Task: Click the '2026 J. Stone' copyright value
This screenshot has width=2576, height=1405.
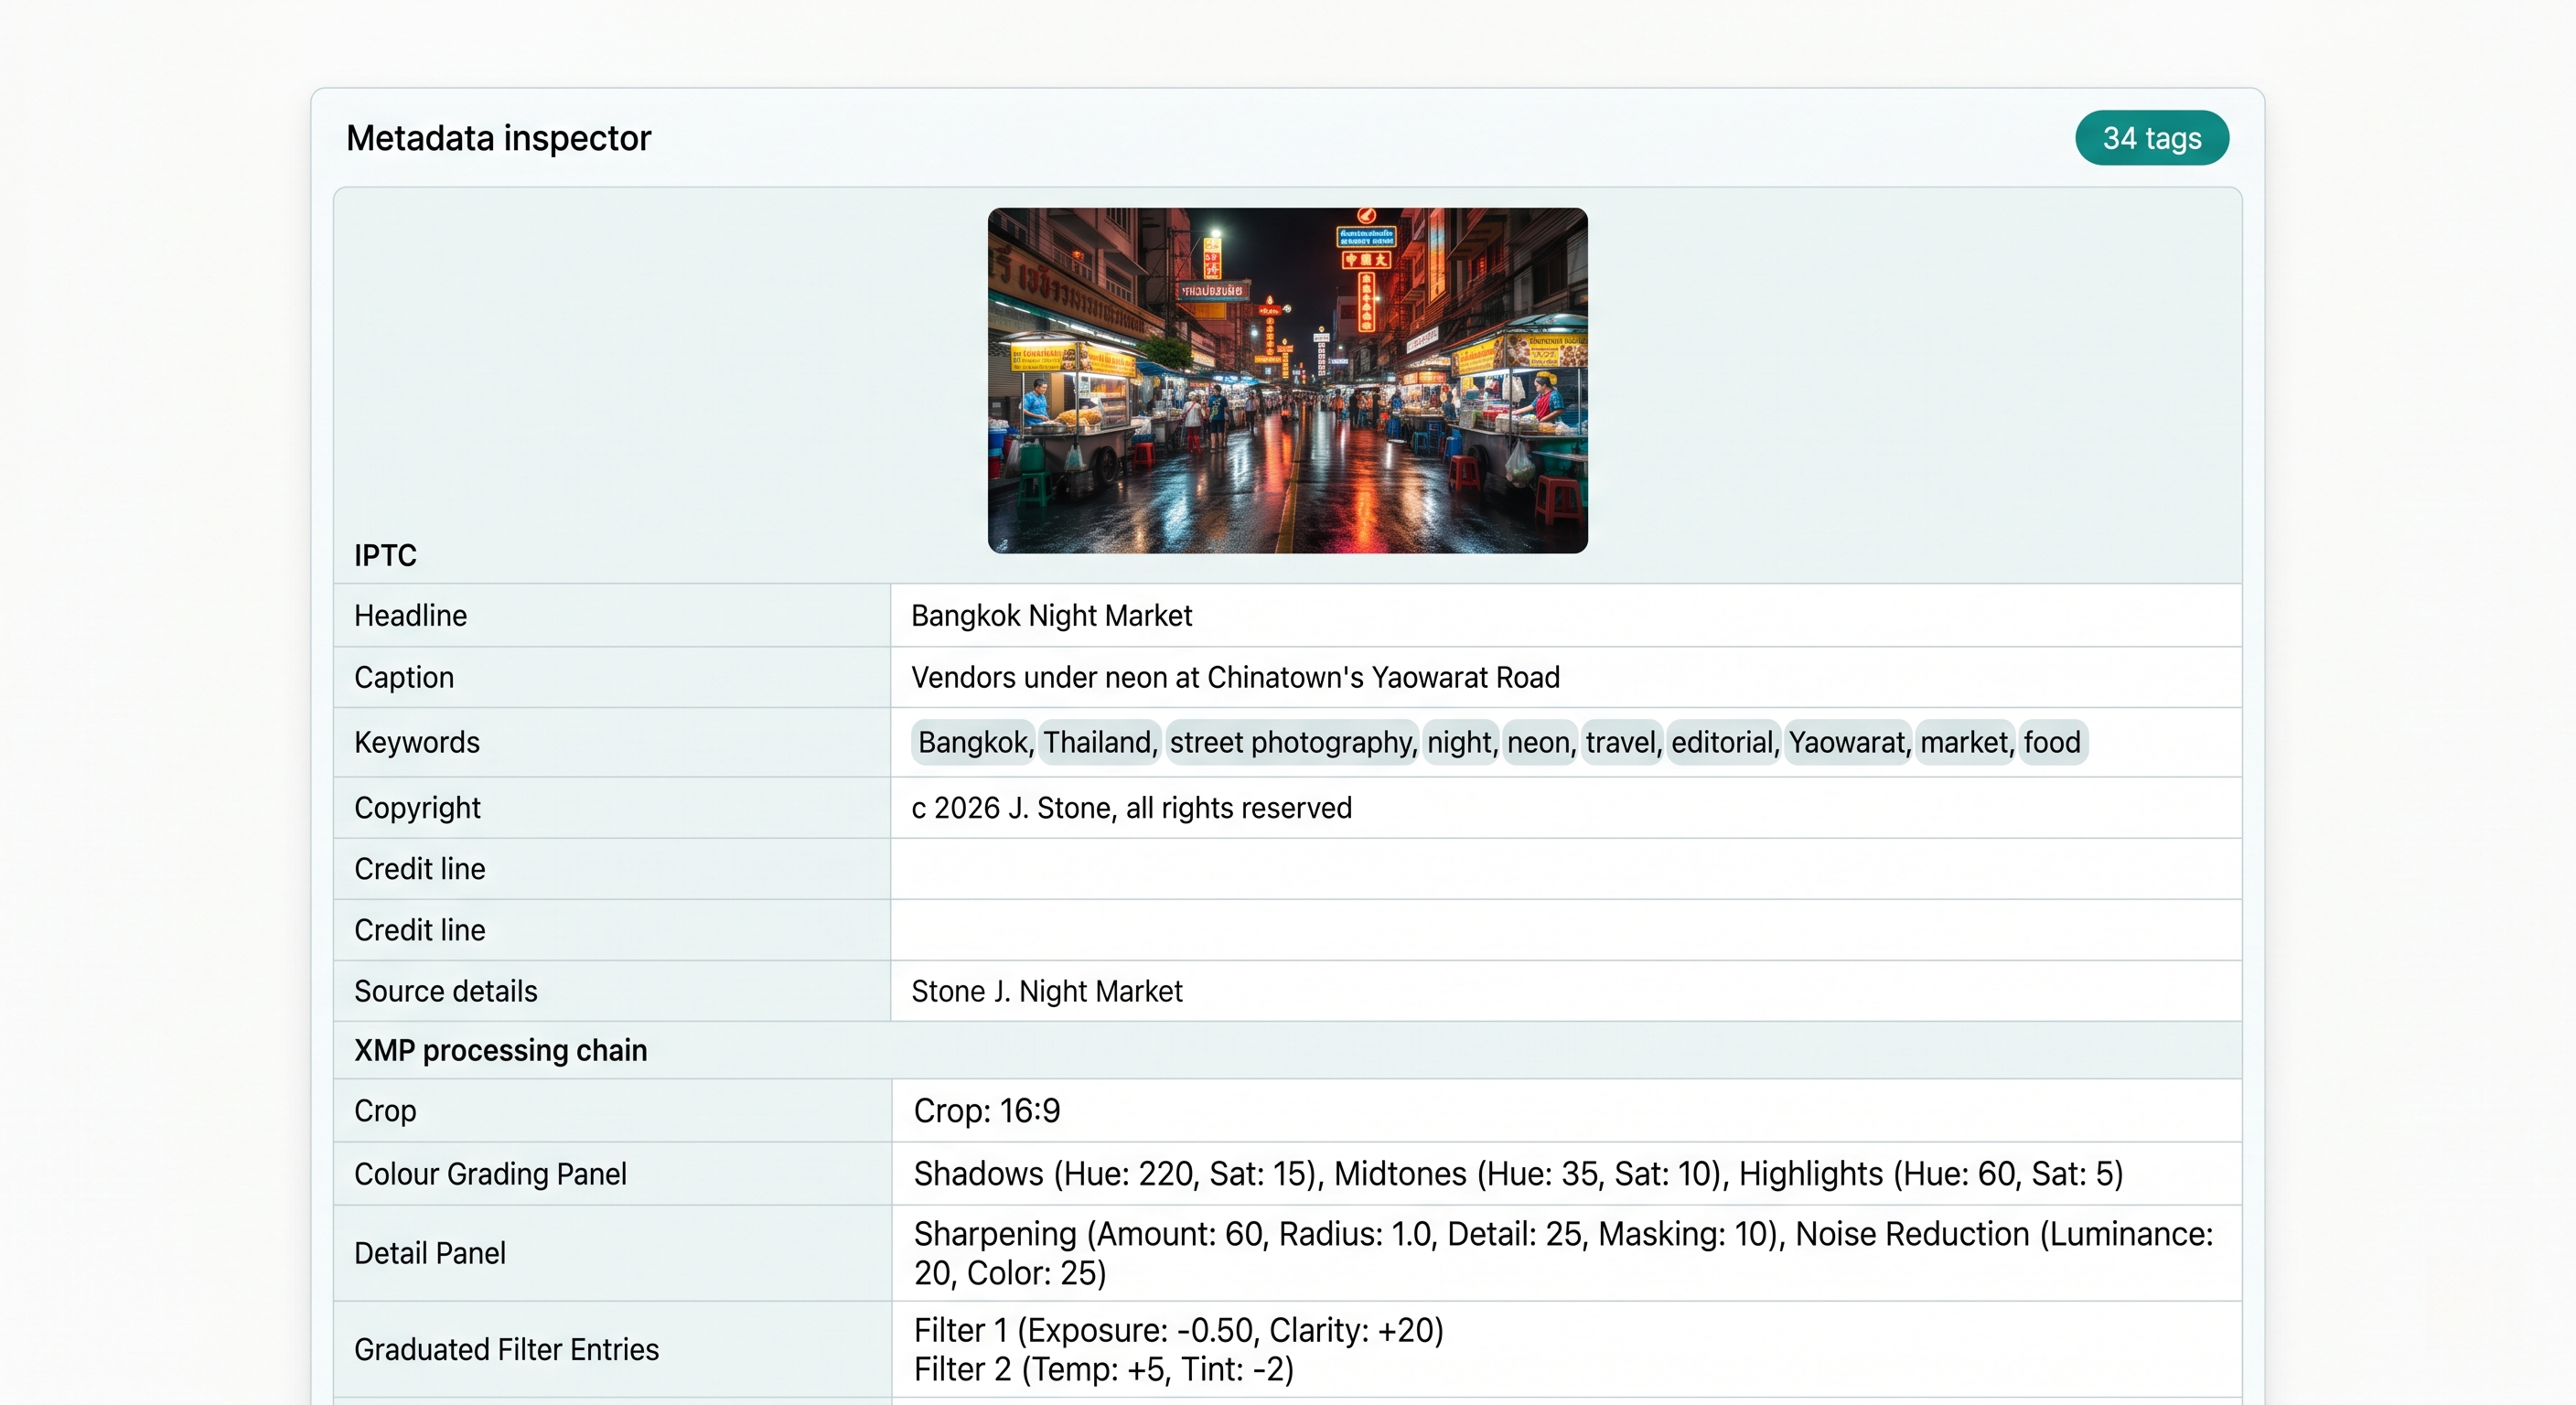Action: point(1131,807)
